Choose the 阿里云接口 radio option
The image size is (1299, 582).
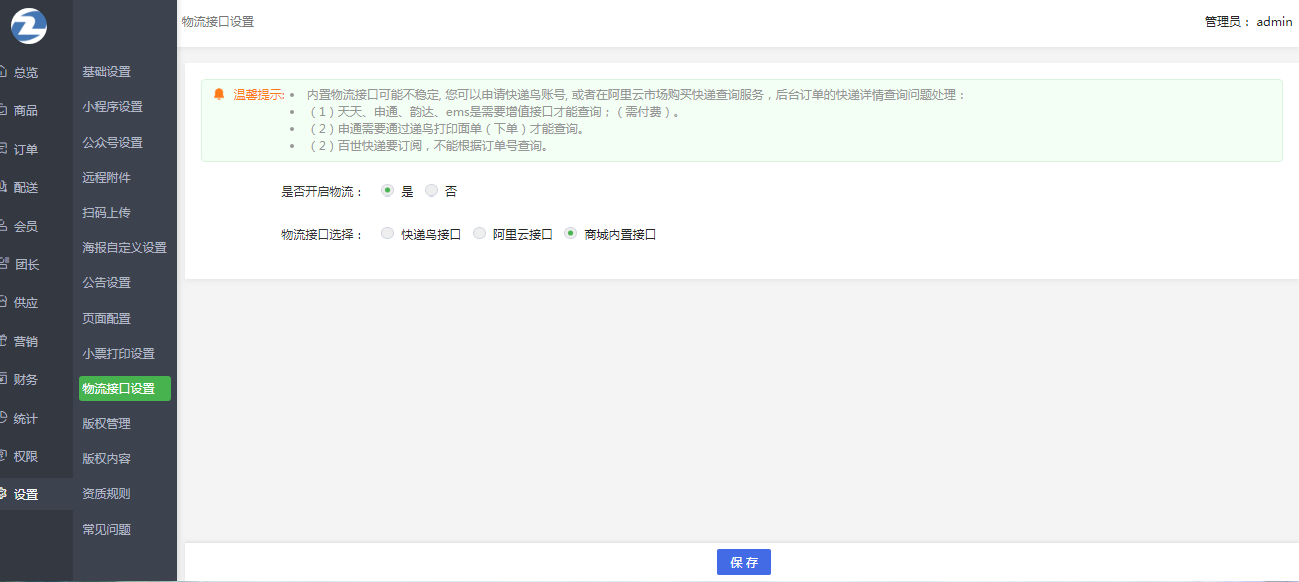tap(480, 234)
